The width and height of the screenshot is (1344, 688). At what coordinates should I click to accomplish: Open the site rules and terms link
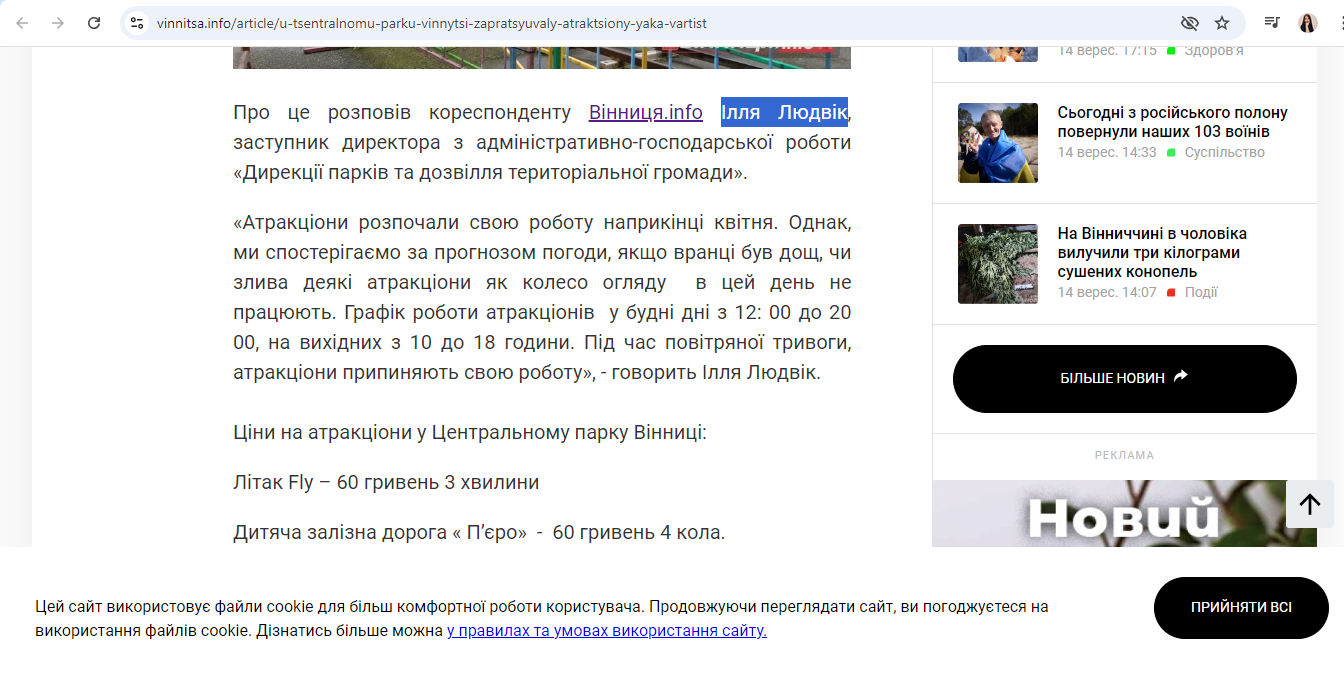click(606, 631)
